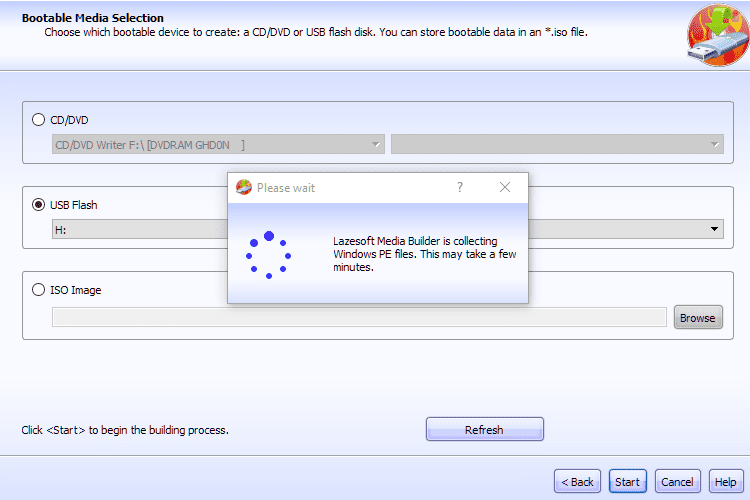This screenshot has height=500, width=750.
Task: Cancel the media builder wizard
Action: click(x=677, y=481)
